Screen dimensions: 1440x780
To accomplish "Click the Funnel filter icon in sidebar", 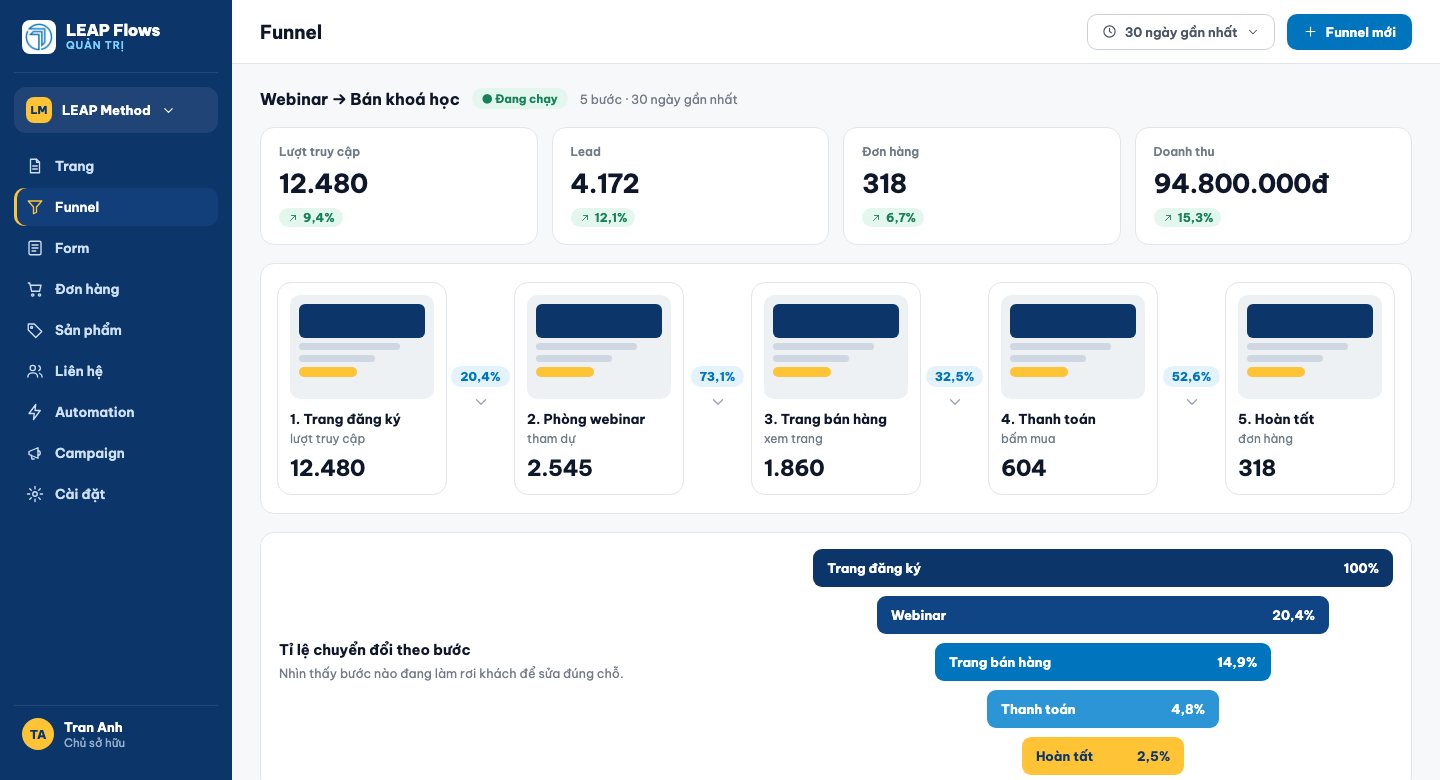I will point(35,207).
